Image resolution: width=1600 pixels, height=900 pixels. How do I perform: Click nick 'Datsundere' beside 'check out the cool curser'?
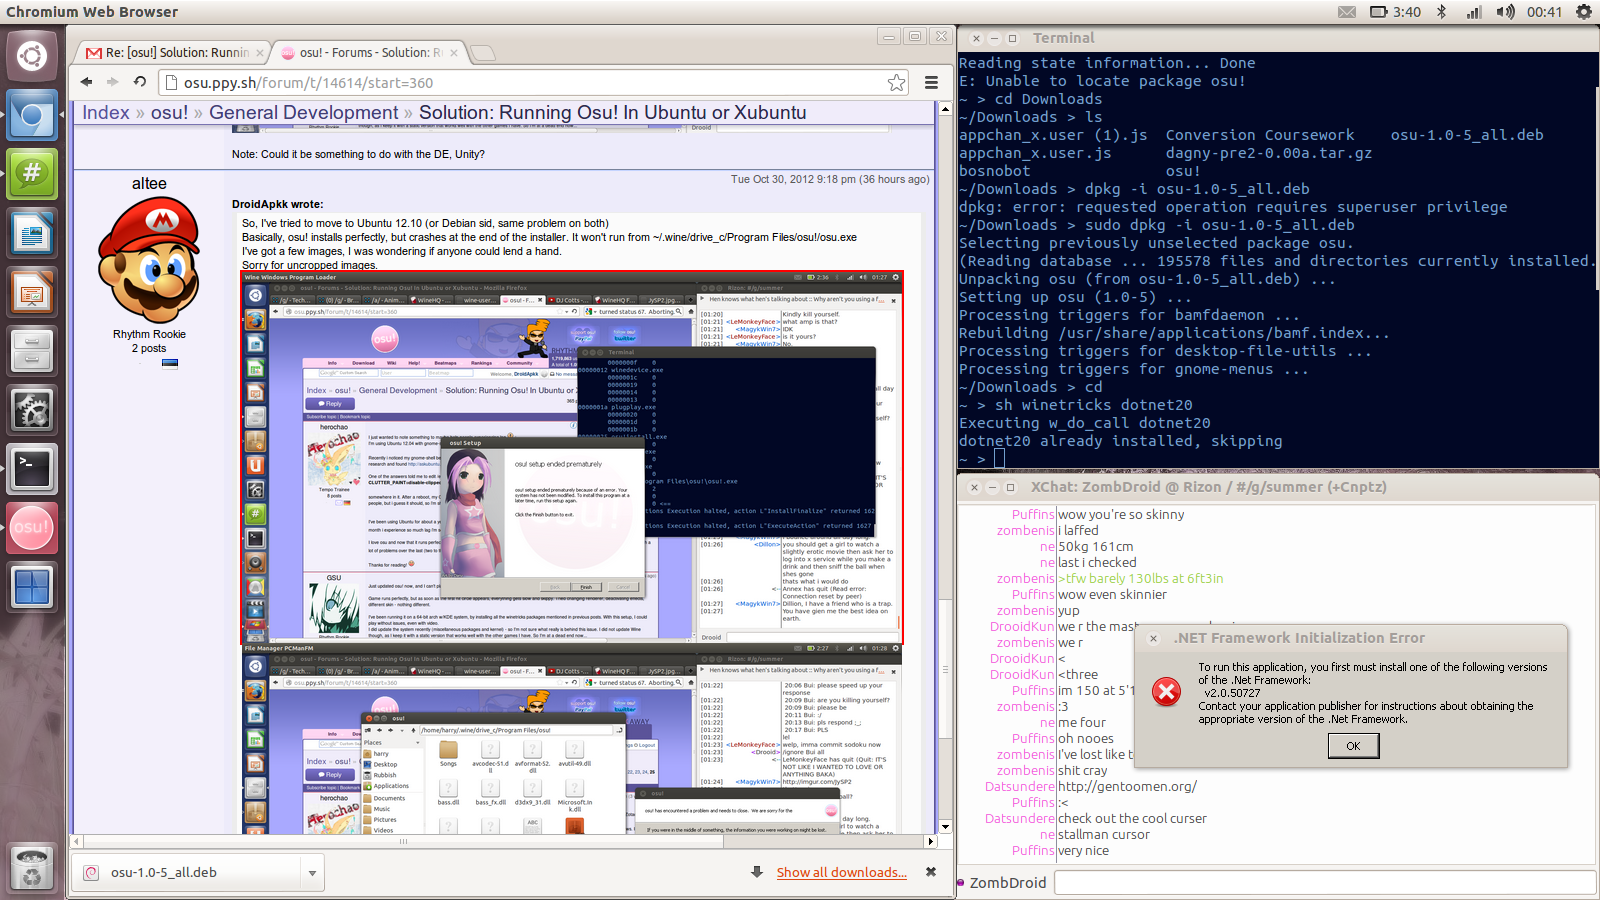point(1019,819)
